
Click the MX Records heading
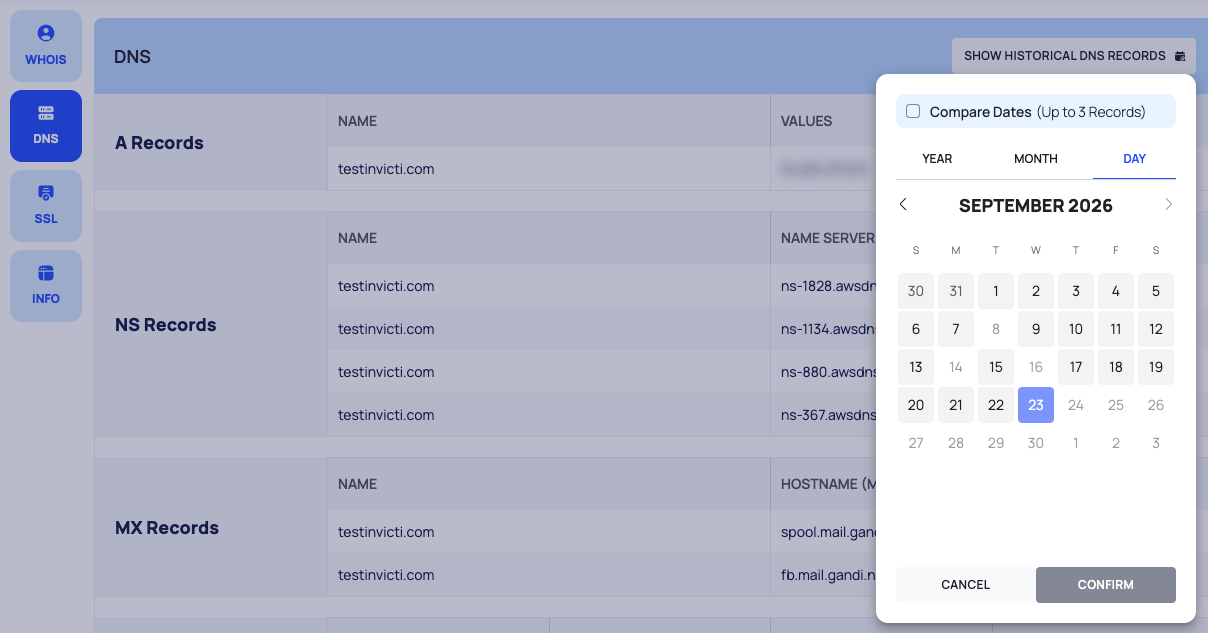point(167,528)
